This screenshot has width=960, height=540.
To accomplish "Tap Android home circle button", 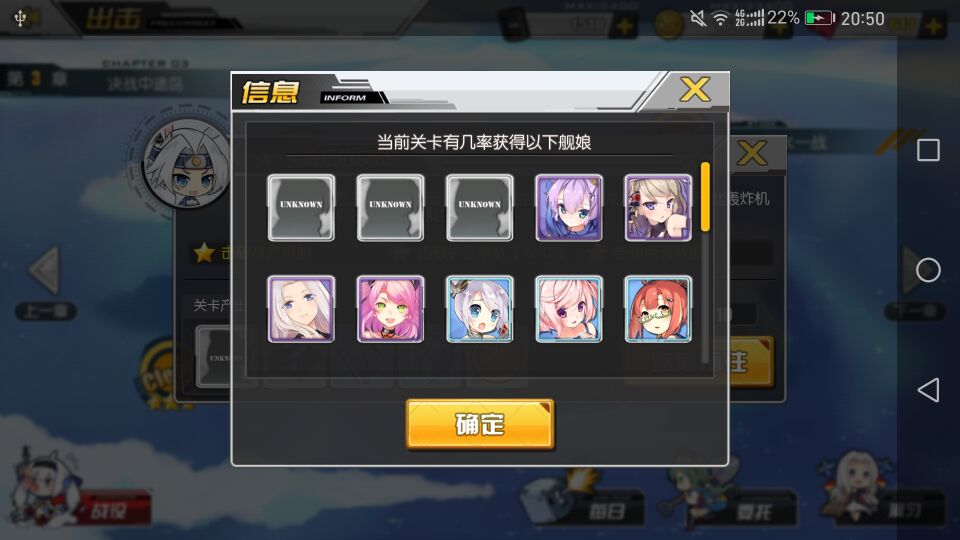I will pos(928,270).
